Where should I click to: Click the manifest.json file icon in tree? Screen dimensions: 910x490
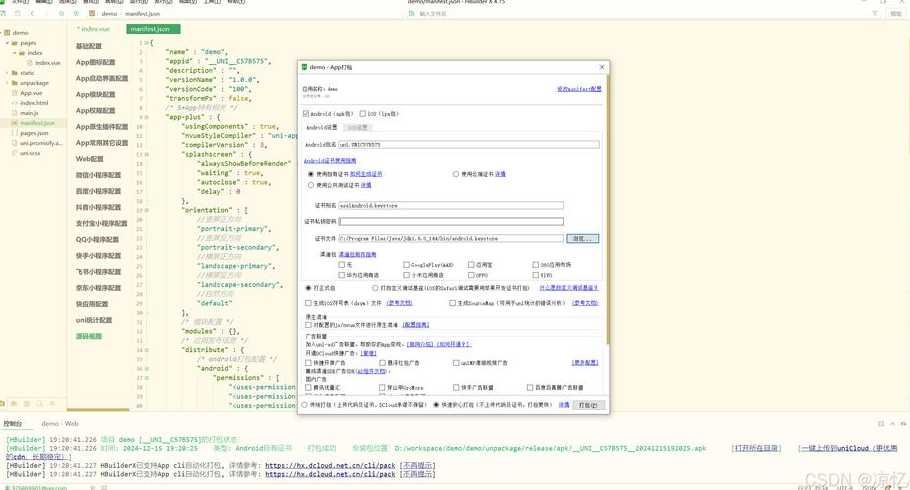pyautogui.click(x=15, y=123)
